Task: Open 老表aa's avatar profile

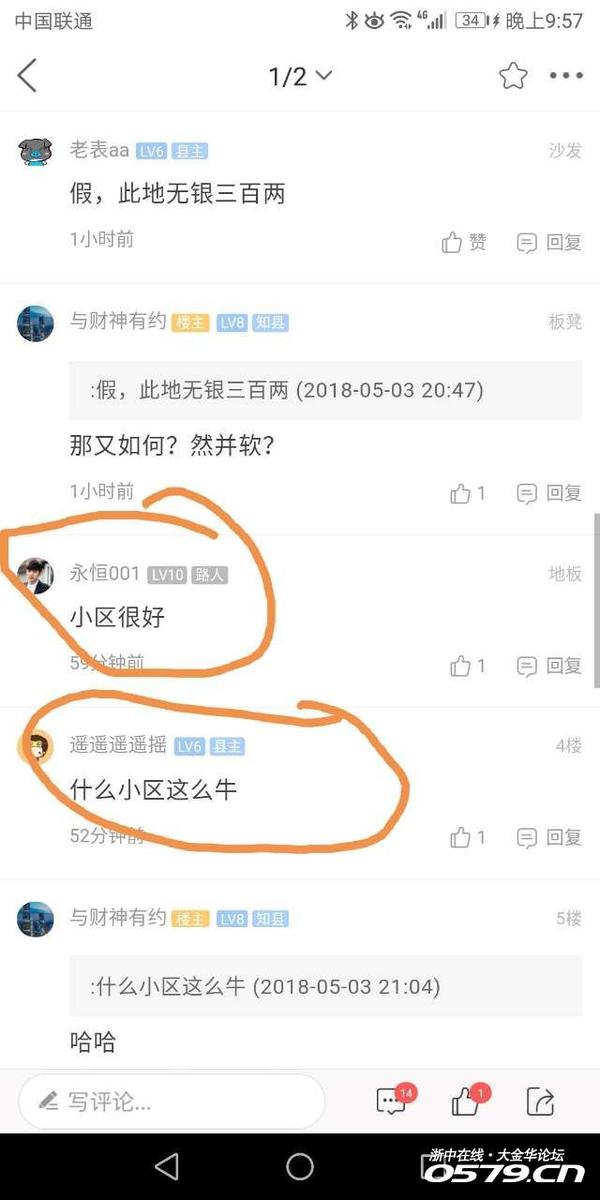Action: click(36, 152)
